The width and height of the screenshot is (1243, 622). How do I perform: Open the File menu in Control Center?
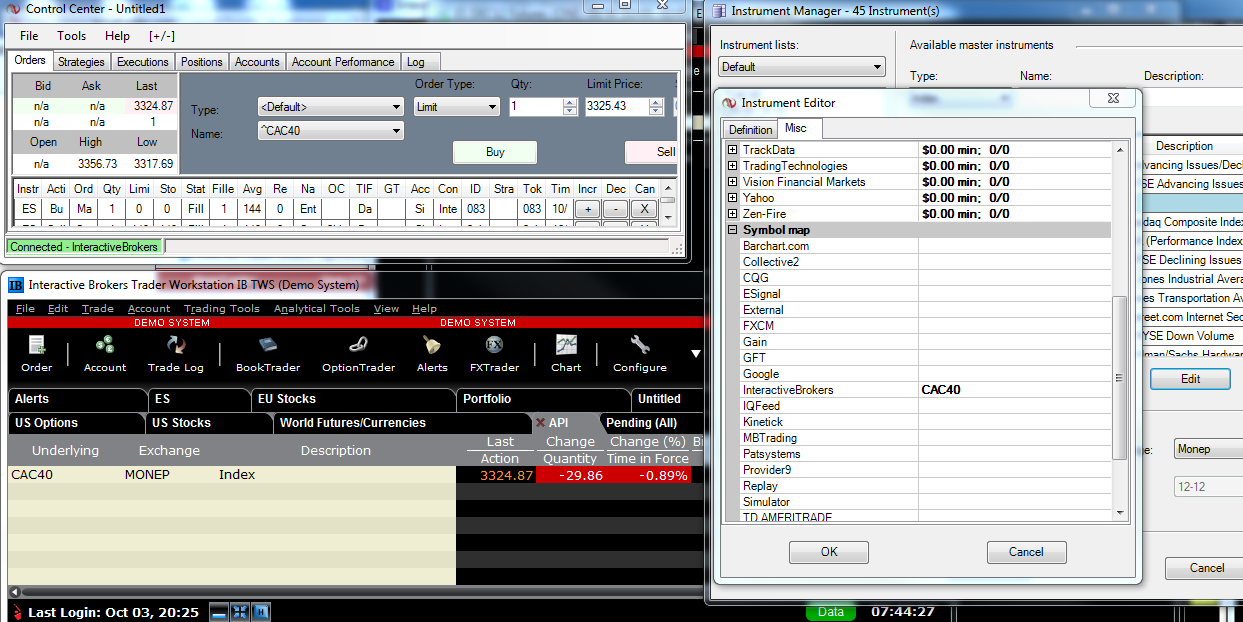(29, 36)
